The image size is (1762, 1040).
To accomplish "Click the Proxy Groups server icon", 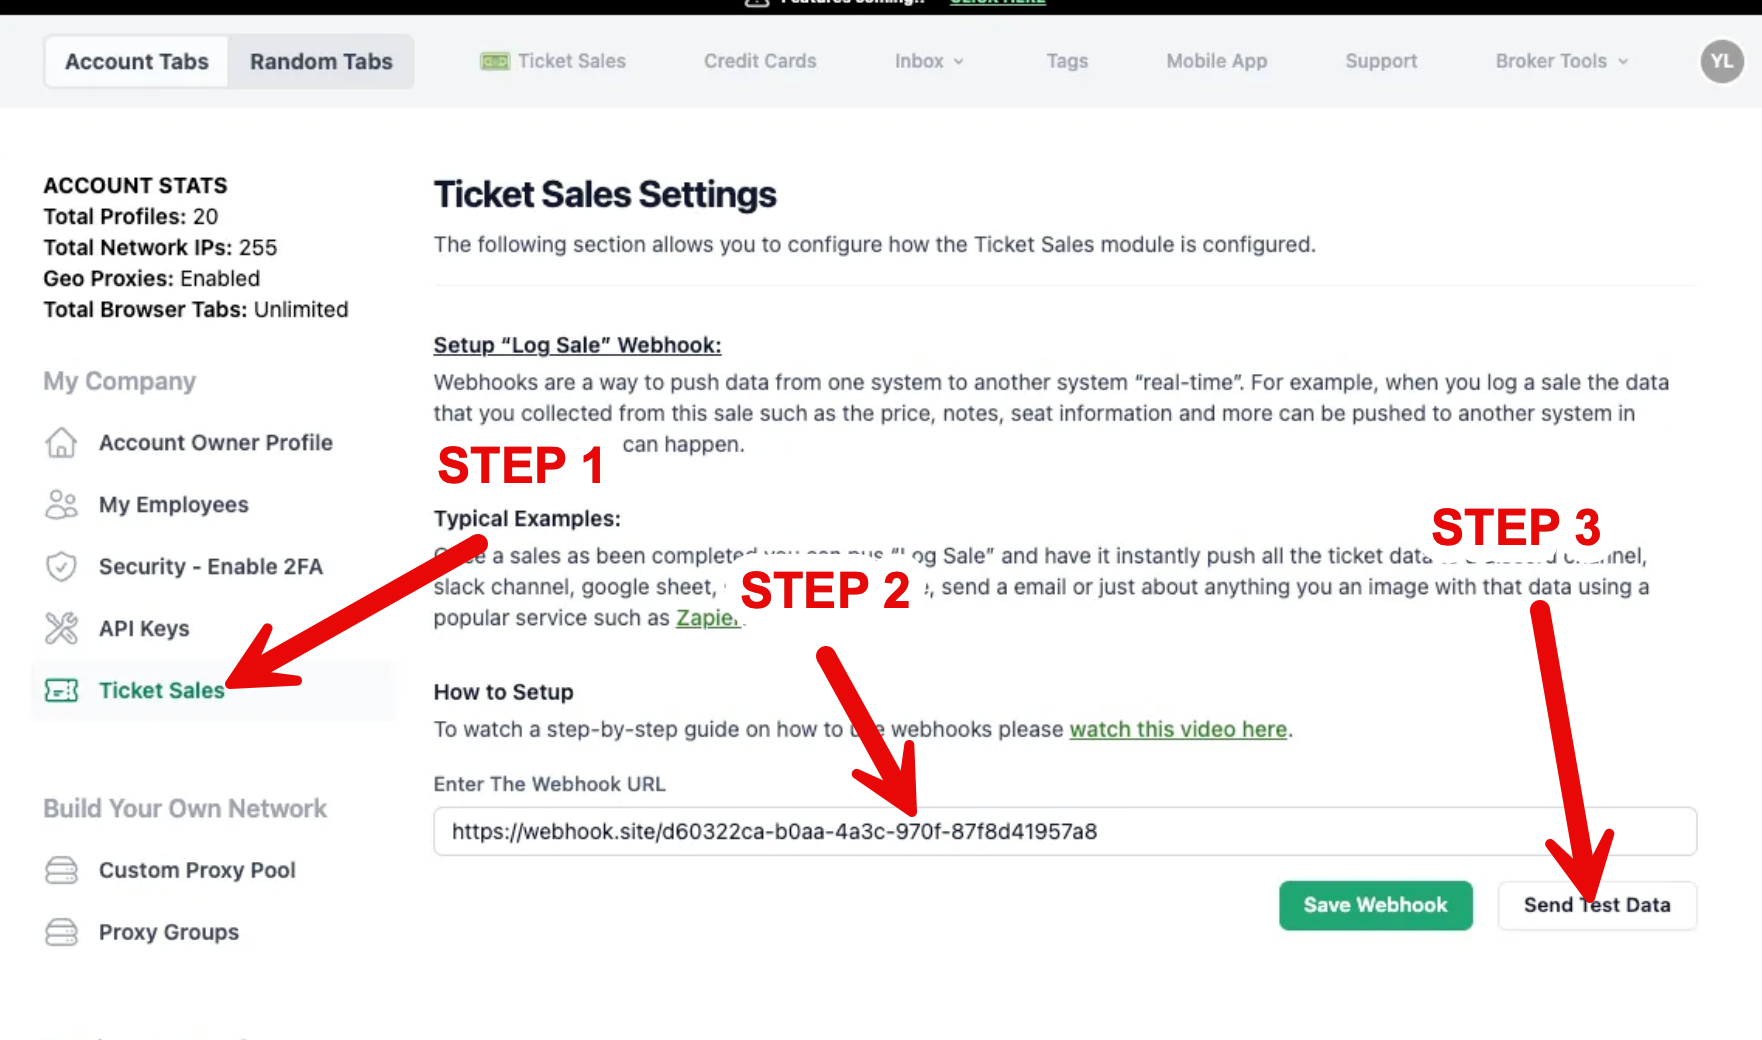I will point(61,932).
